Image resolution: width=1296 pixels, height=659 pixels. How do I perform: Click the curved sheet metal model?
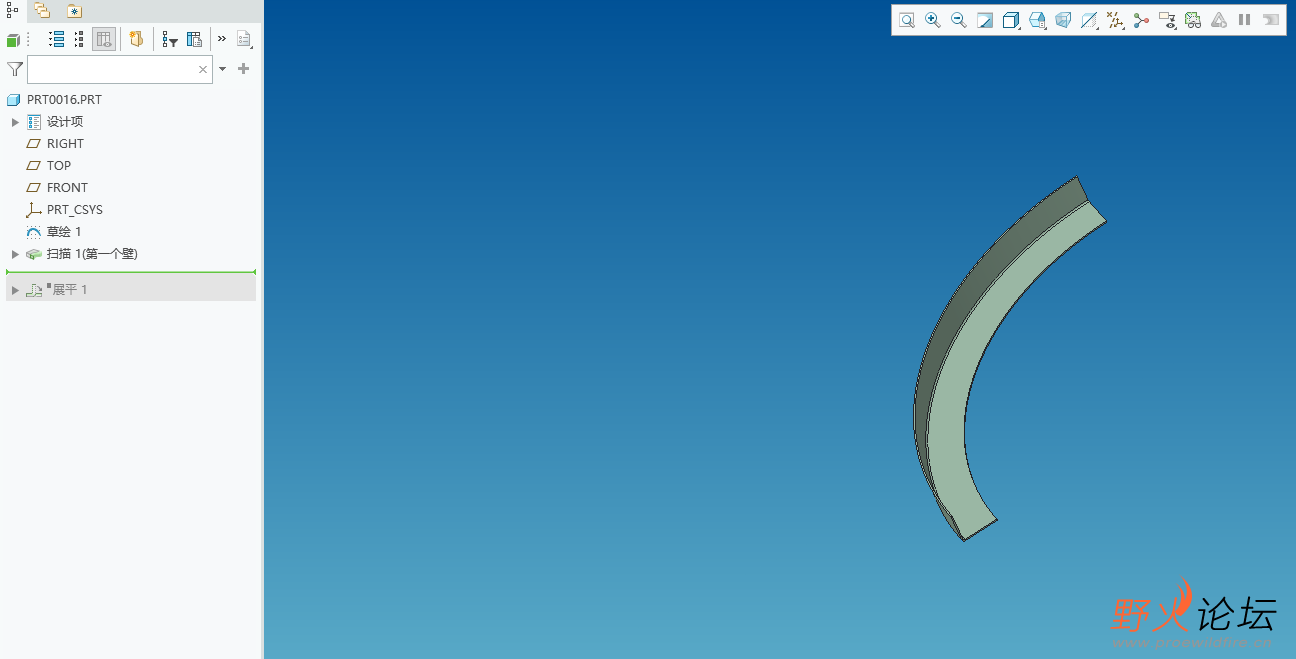click(945, 400)
